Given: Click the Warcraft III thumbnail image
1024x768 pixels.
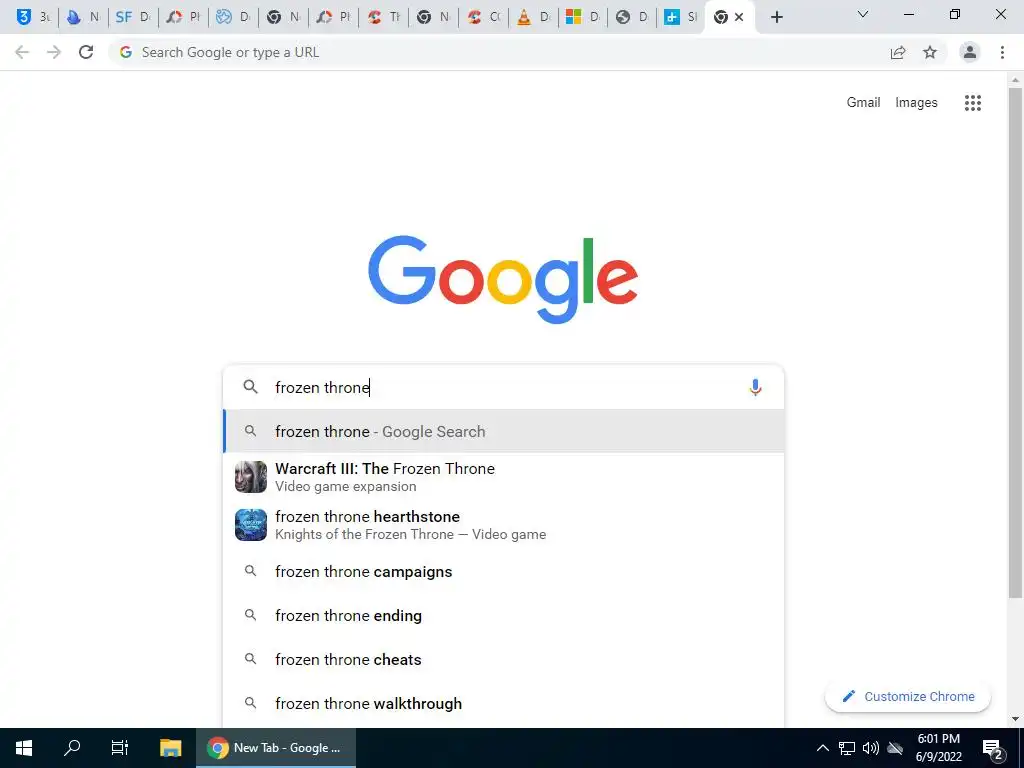Looking at the screenshot, I should (251, 477).
